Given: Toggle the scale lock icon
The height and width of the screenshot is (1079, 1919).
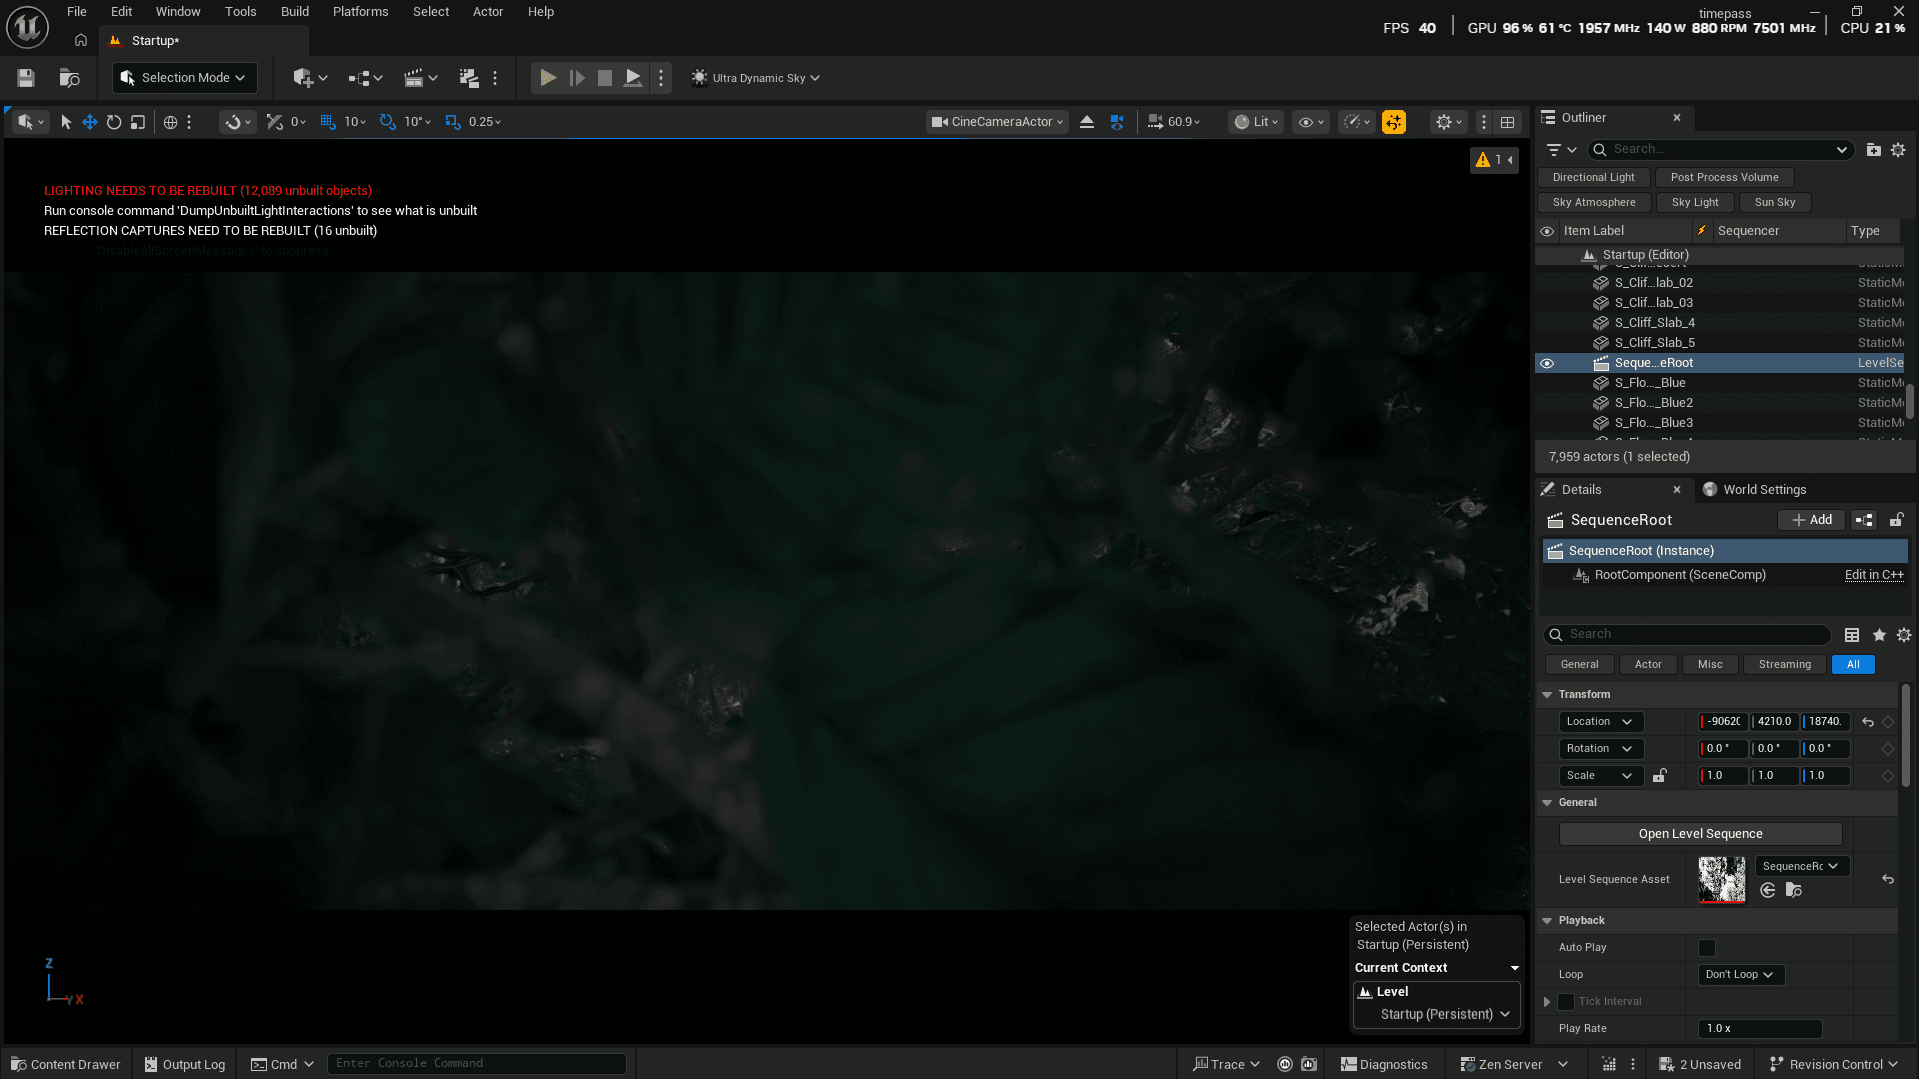Looking at the screenshot, I should click(x=1660, y=776).
